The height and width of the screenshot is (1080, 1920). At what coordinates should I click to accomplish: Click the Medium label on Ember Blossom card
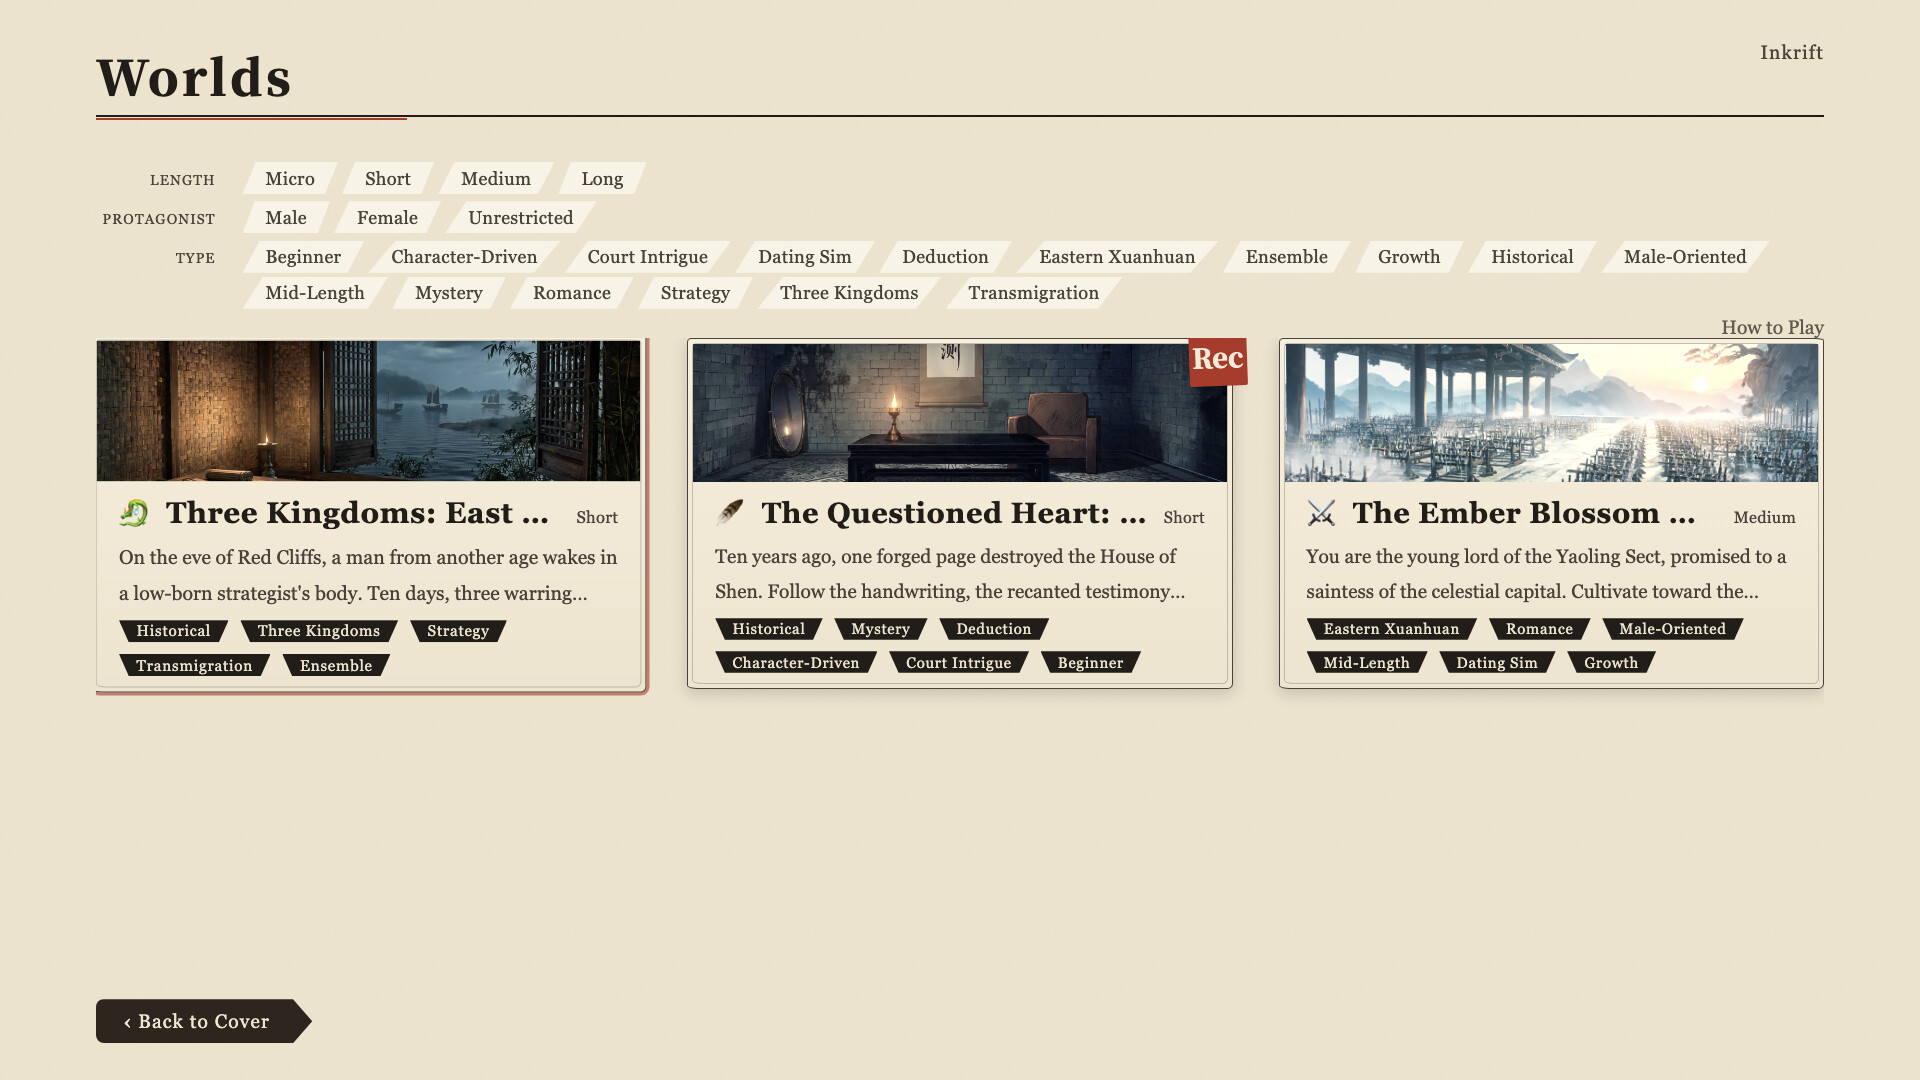(x=1764, y=518)
